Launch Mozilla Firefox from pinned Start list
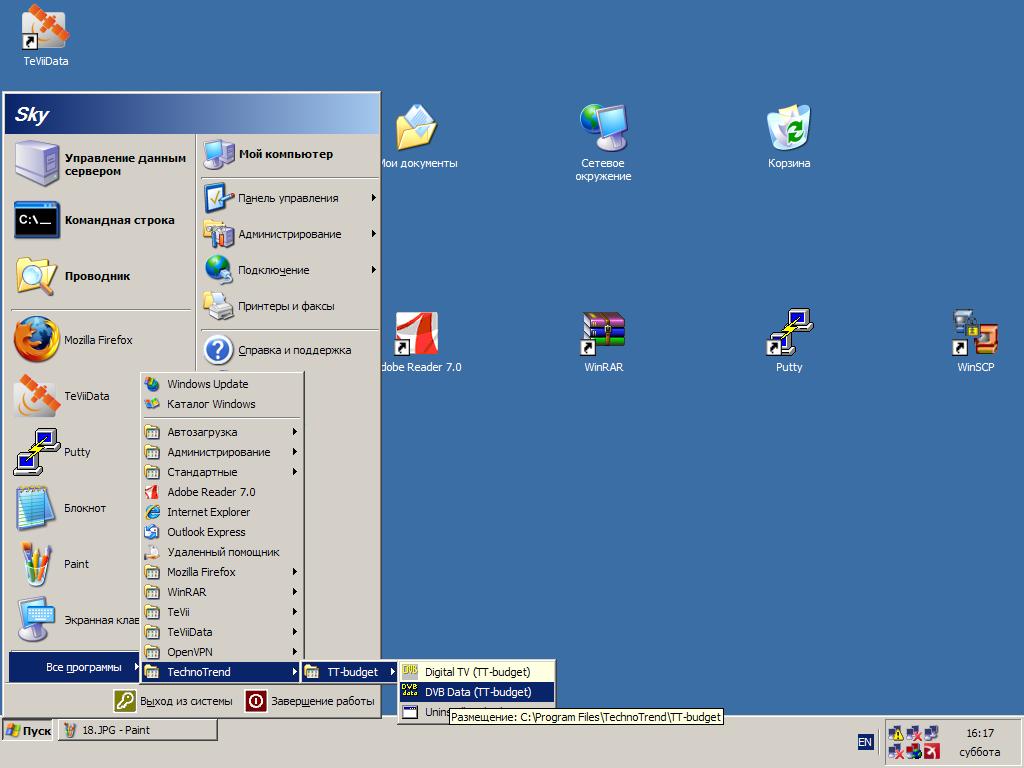Screen dimensions: 1024x768 [x=101, y=340]
